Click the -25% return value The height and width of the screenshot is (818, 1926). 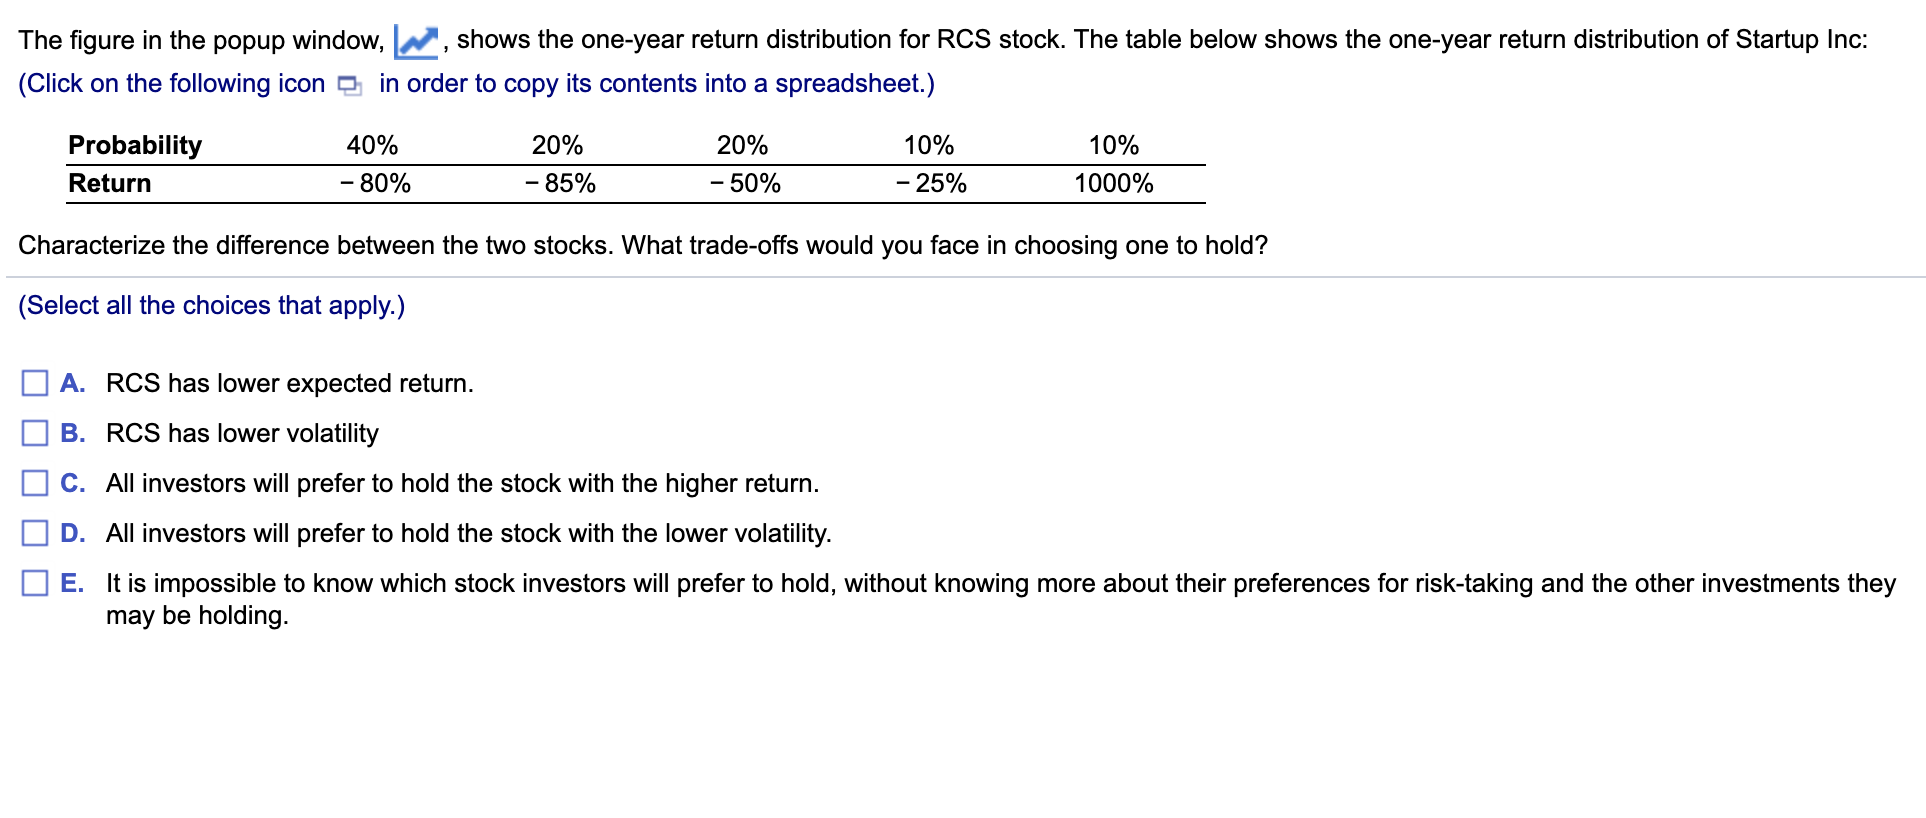pyautogui.click(x=931, y=183)
